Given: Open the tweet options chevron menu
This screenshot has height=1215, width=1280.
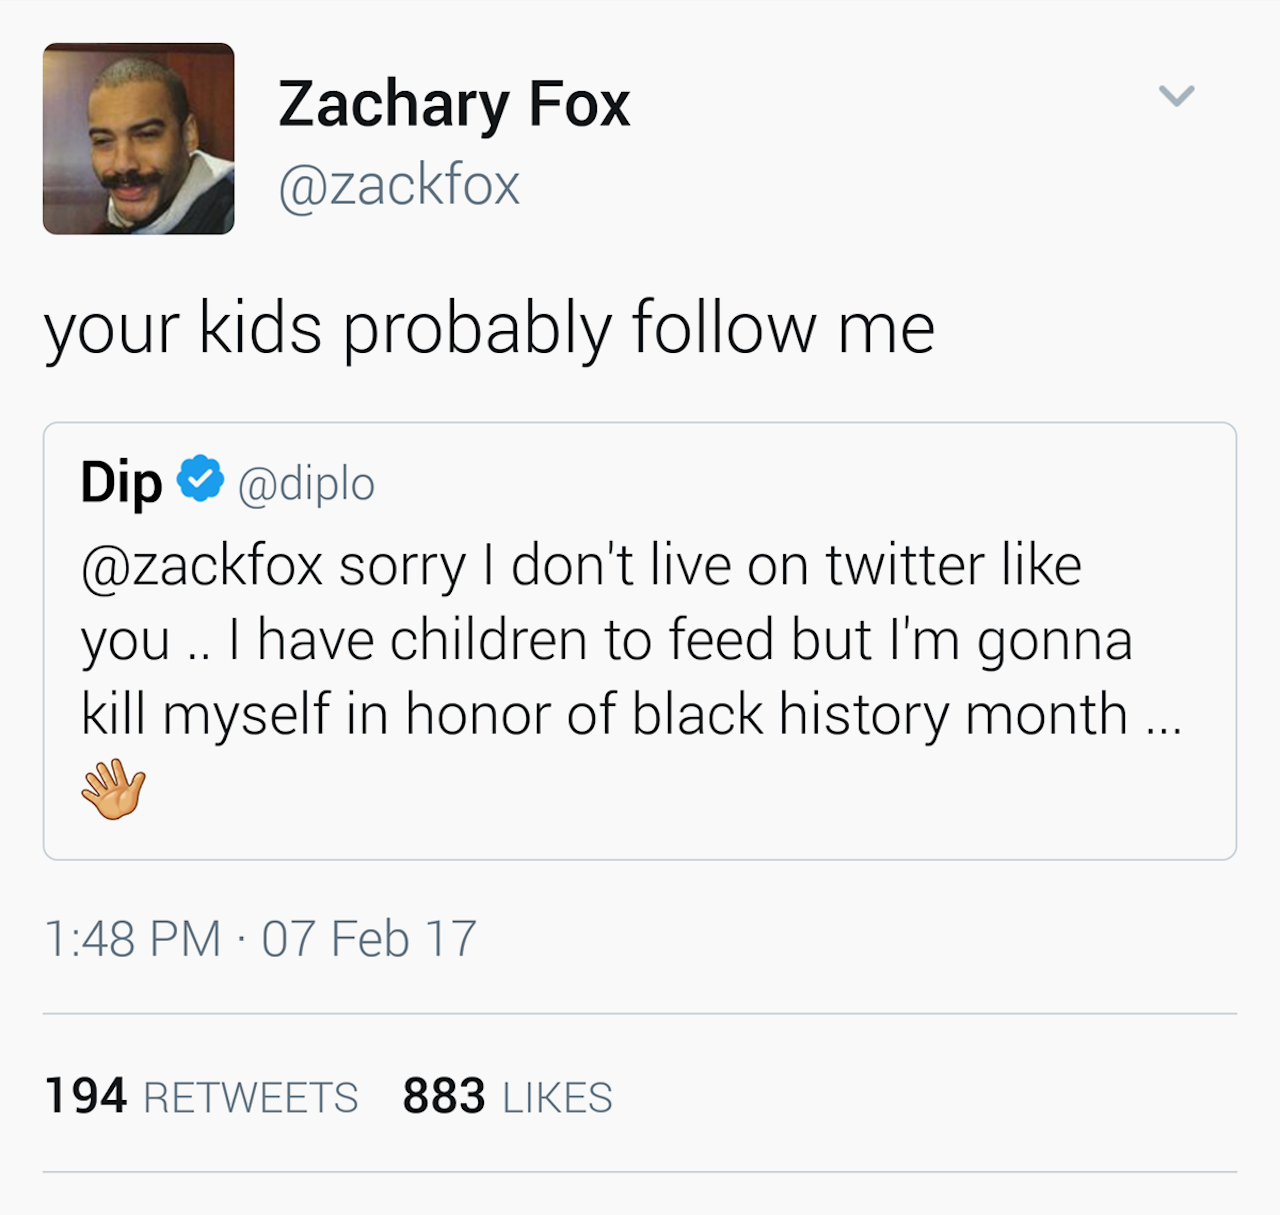Looking at the screenshot, I should click(1176, 96).
